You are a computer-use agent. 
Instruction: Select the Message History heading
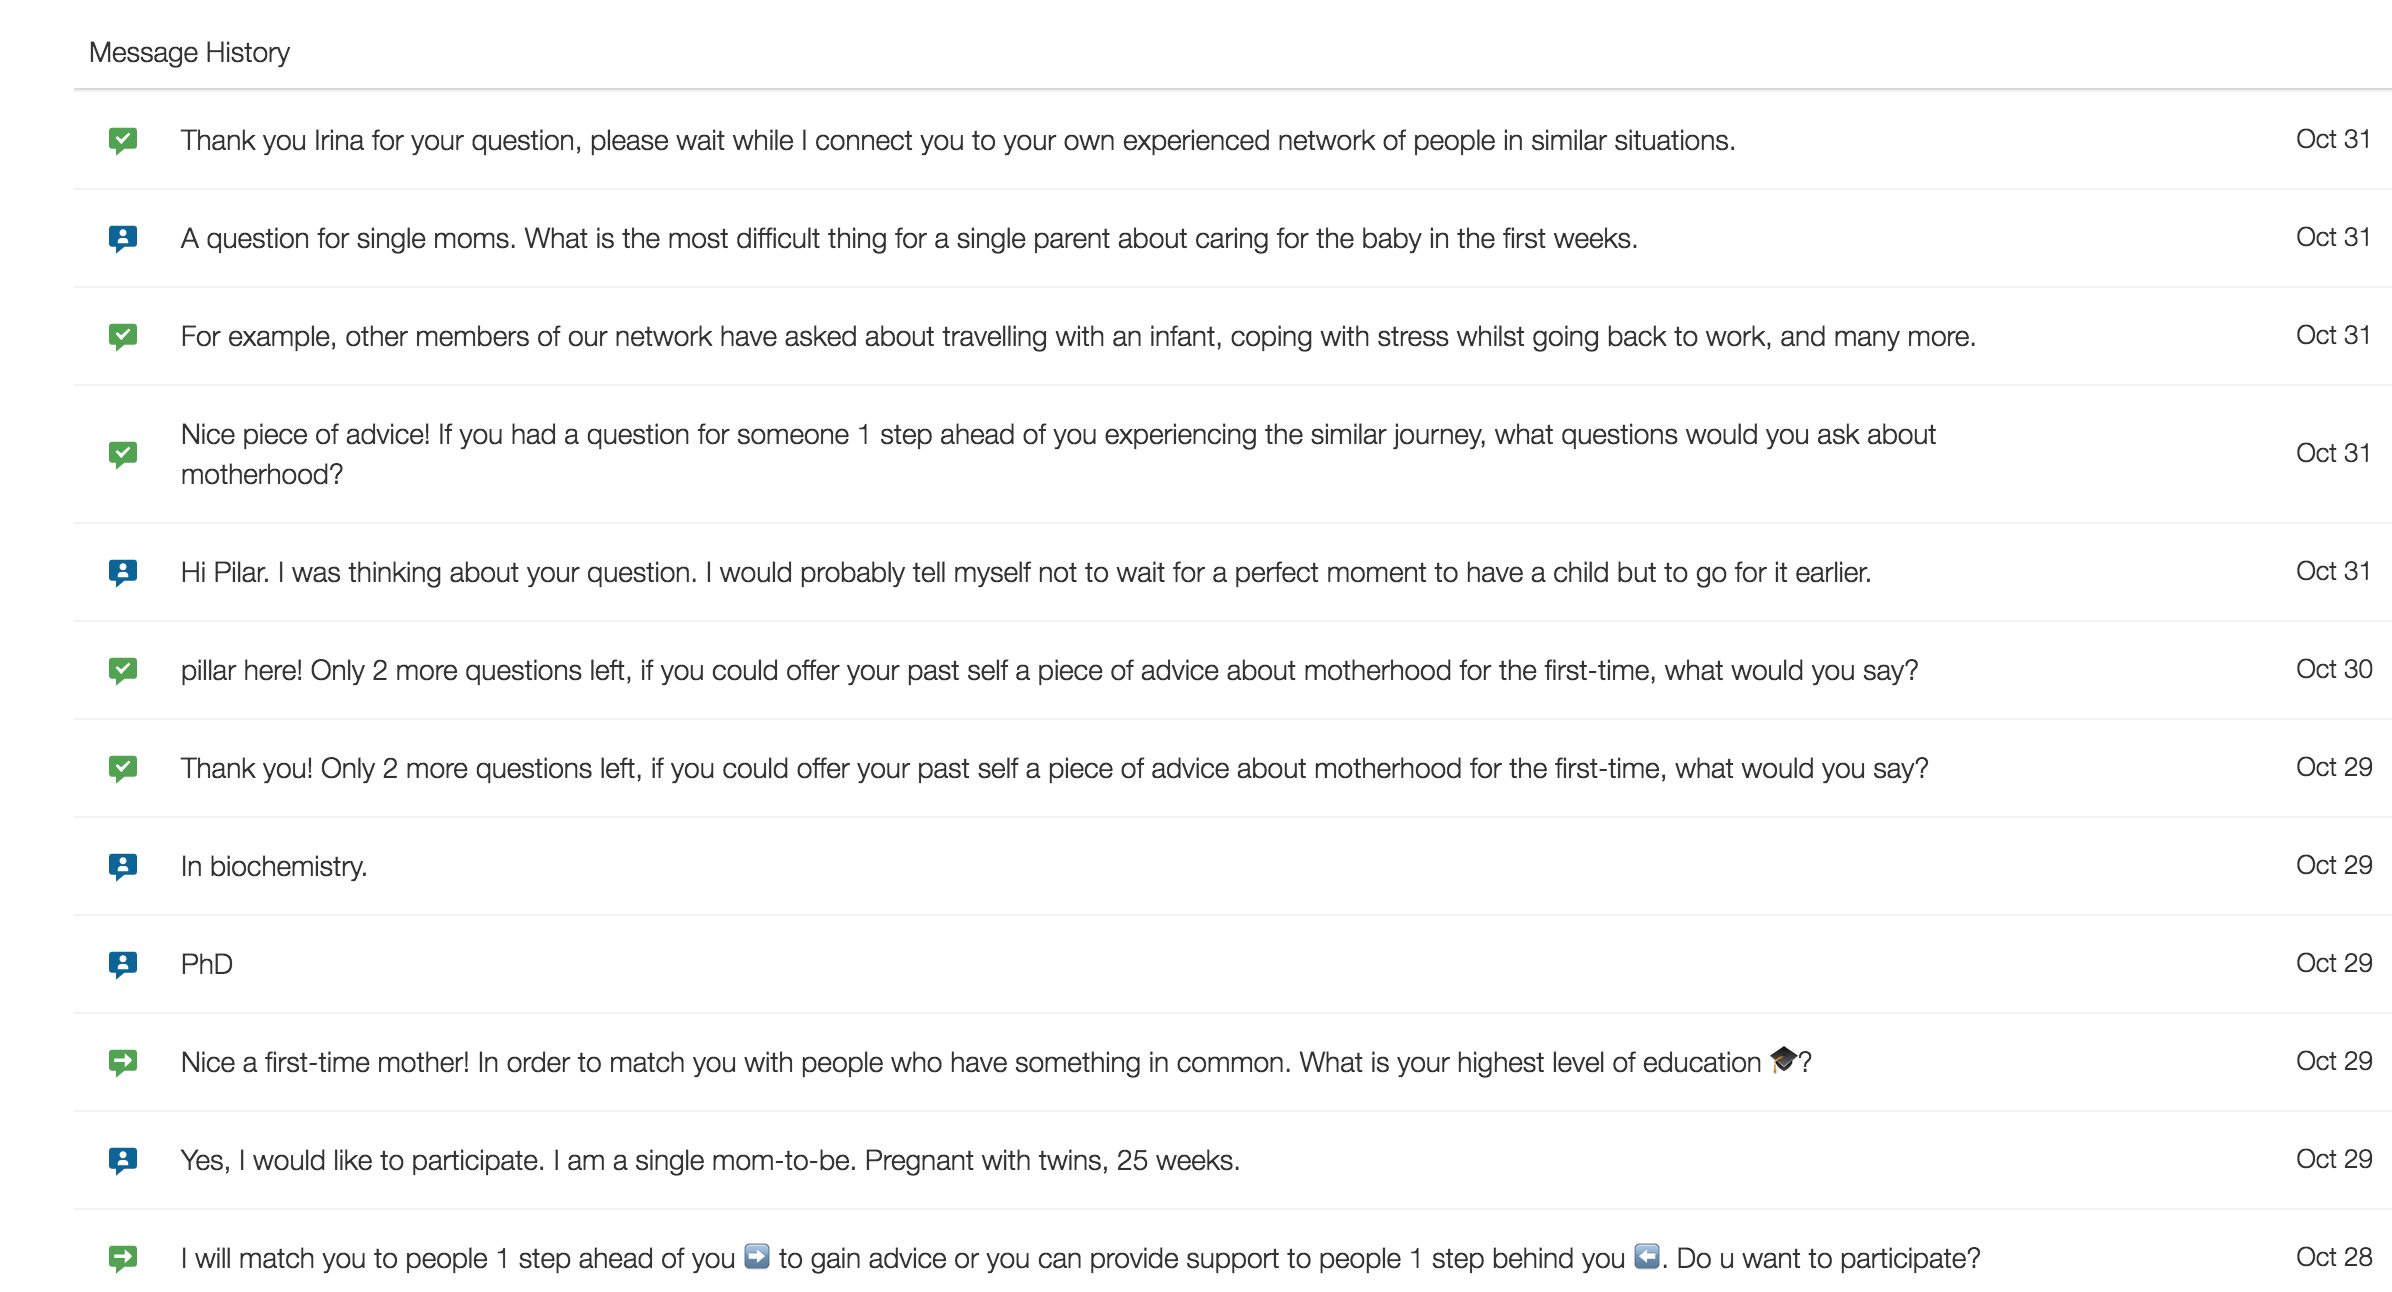click(x=189, y=52)
